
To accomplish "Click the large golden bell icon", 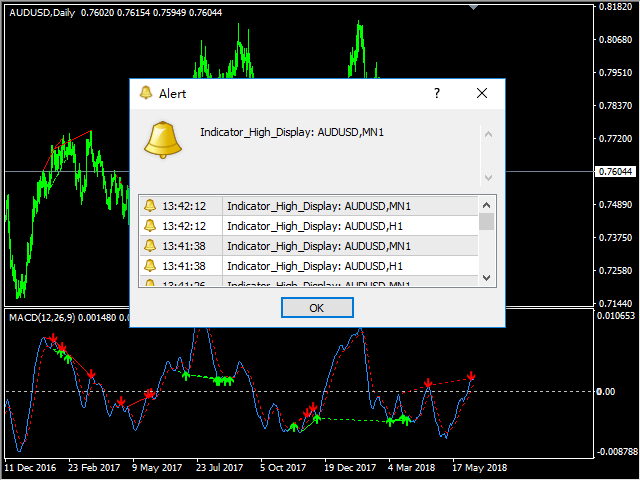I will pyautogui.click(x=163, y=140).
